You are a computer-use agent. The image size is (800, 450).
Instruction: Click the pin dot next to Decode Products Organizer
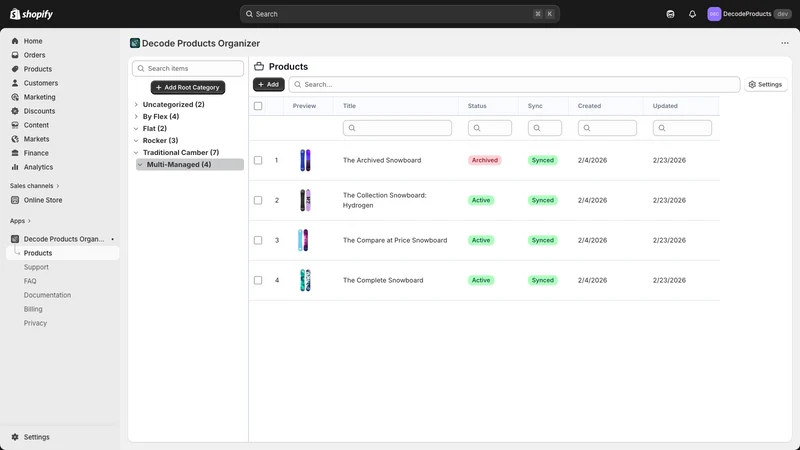point(113,239)
